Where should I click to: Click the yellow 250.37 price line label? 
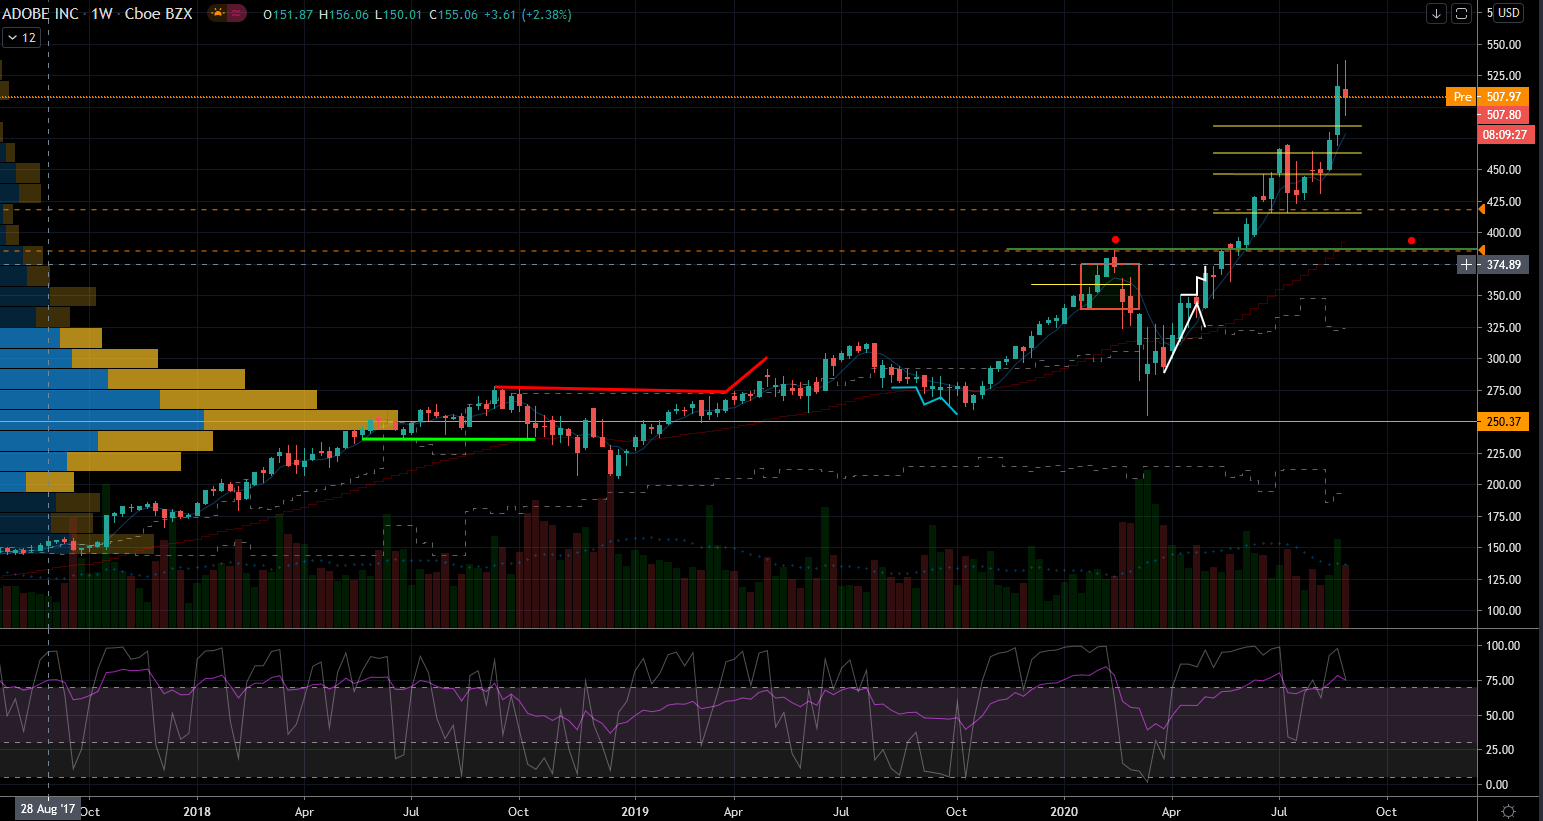coord(1503,422)
